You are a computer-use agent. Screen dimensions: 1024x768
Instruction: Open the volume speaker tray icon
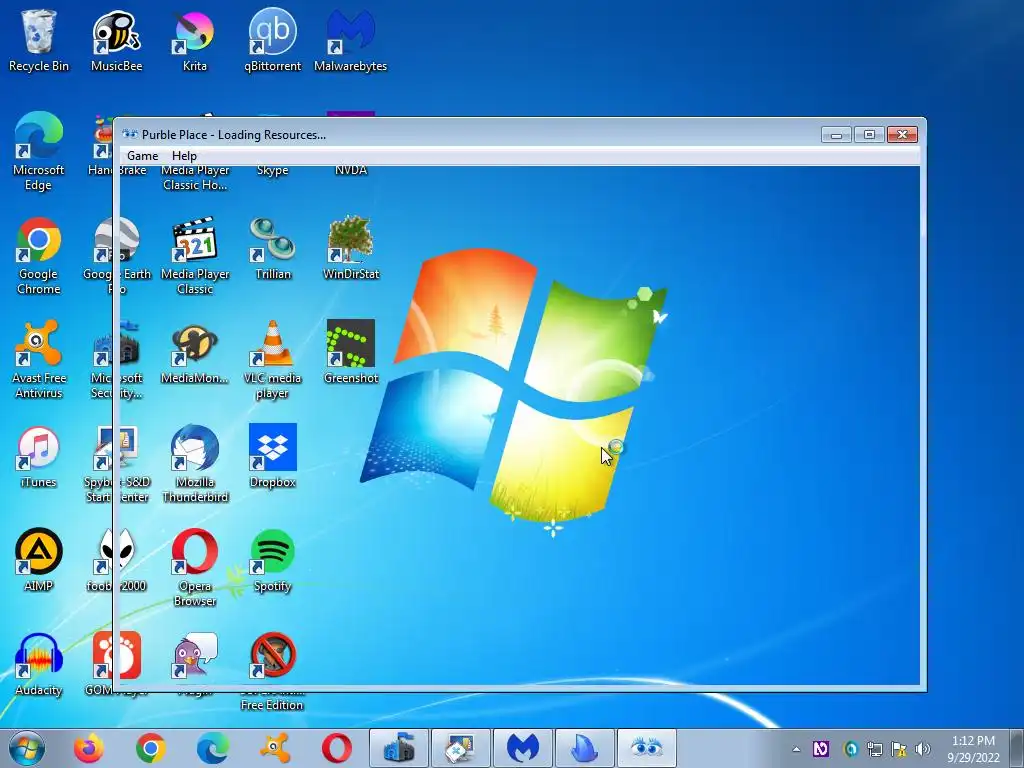pos(922,749)
